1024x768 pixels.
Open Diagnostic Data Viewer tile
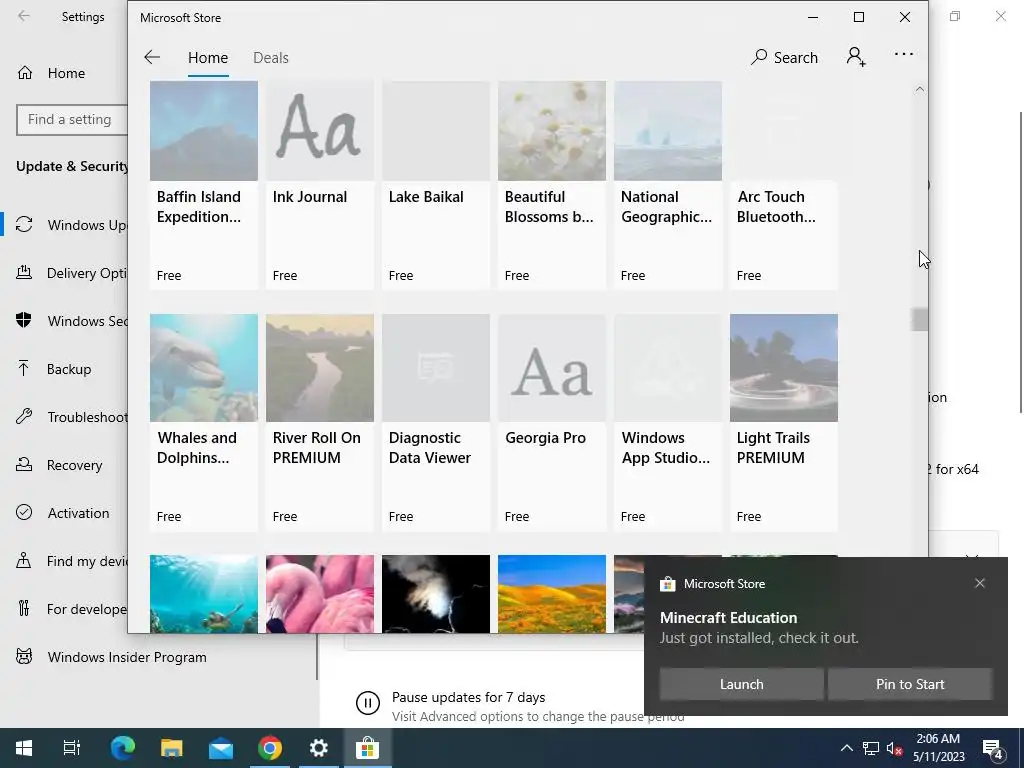tap(436, 423)
